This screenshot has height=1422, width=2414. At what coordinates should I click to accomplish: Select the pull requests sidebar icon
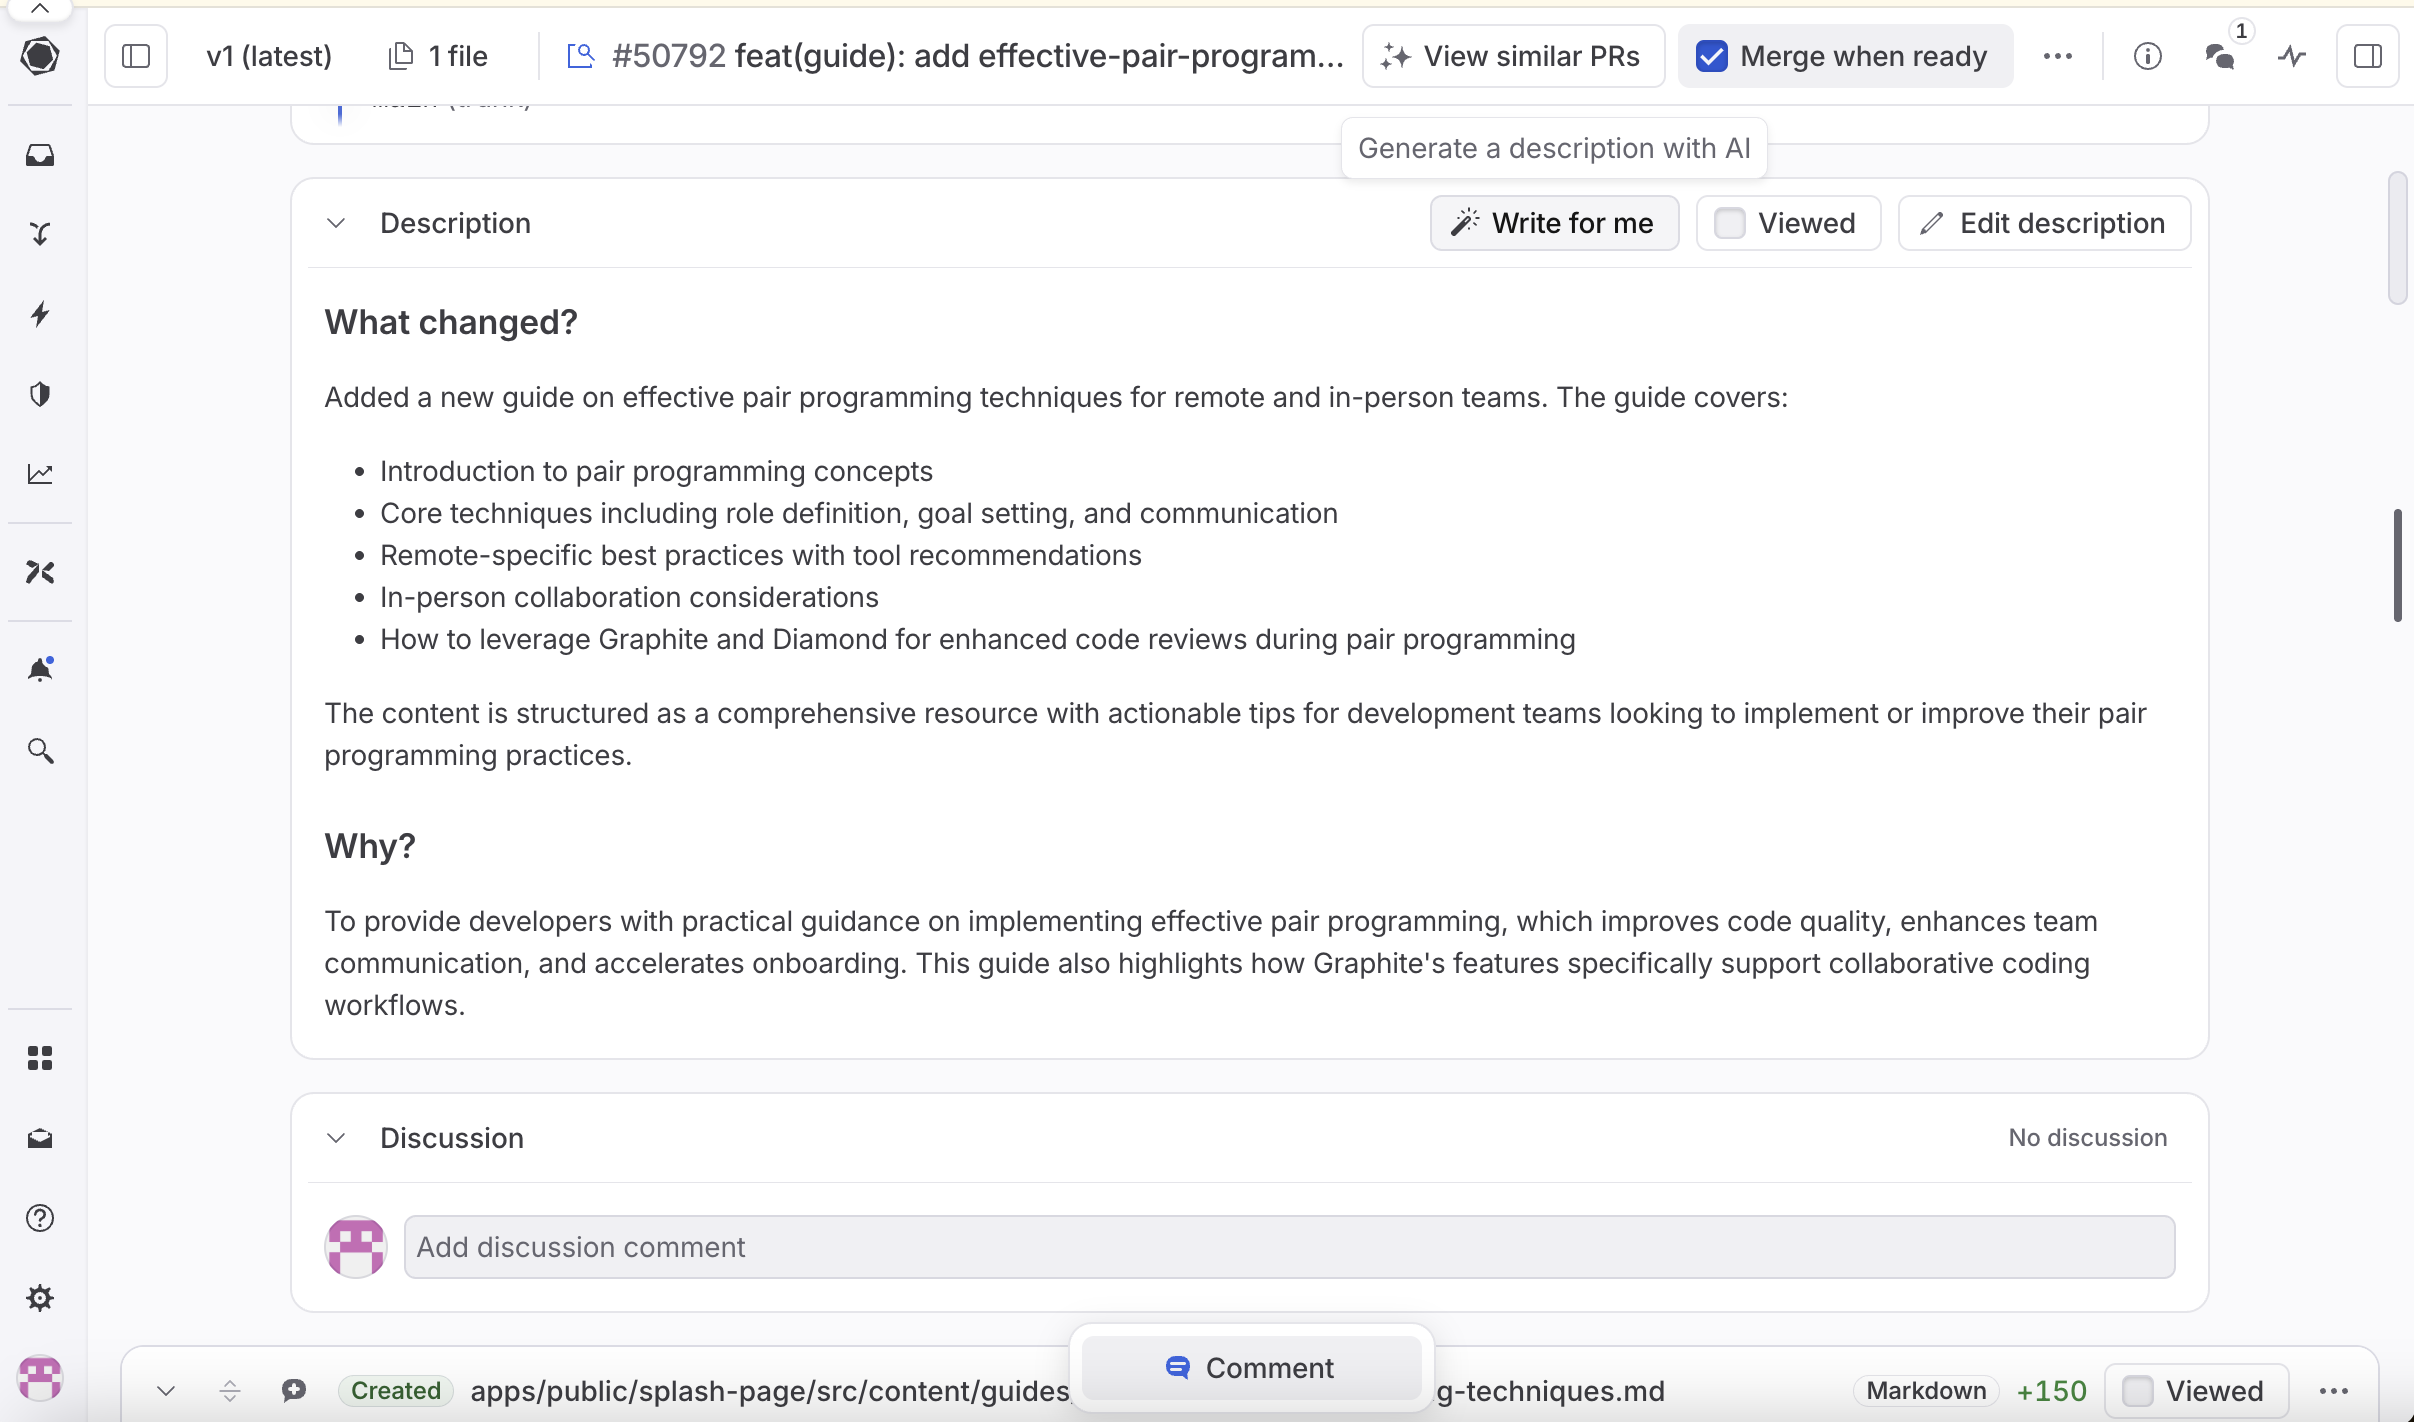40,232
